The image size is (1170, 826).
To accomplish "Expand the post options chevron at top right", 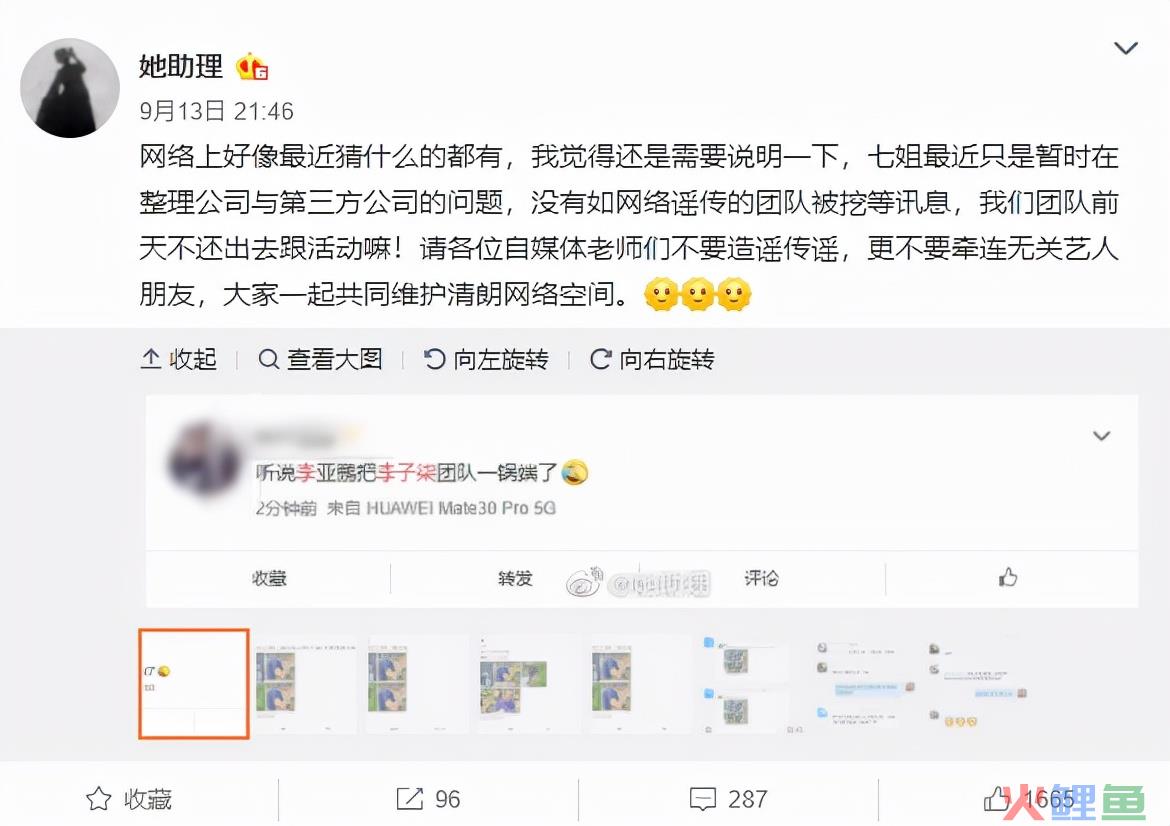I will 1125,49.
